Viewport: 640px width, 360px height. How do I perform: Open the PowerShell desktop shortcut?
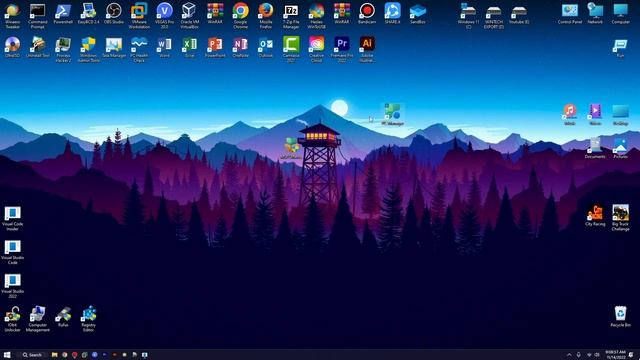(63, 13)
